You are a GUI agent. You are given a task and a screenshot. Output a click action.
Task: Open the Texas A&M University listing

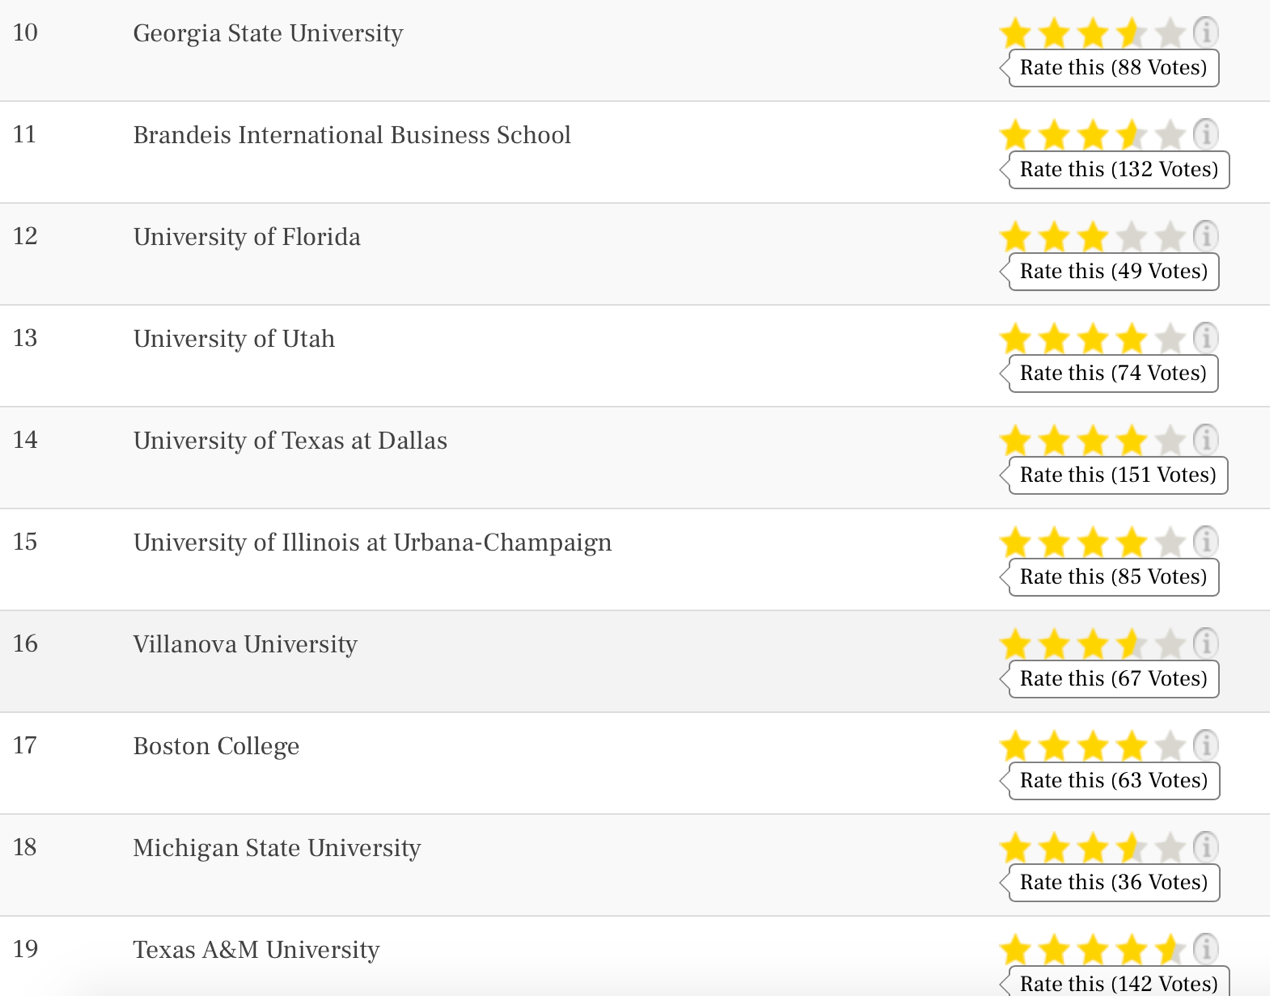pos(256,950)
